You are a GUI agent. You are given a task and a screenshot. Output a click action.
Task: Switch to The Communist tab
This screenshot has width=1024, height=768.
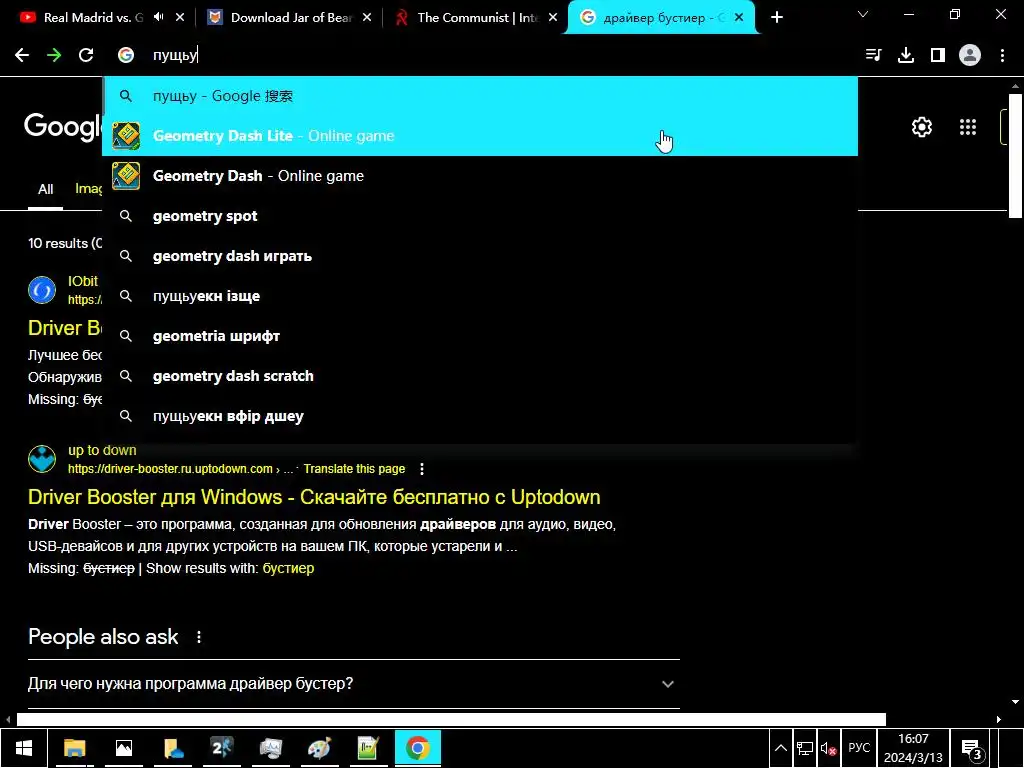click(477, 18)
